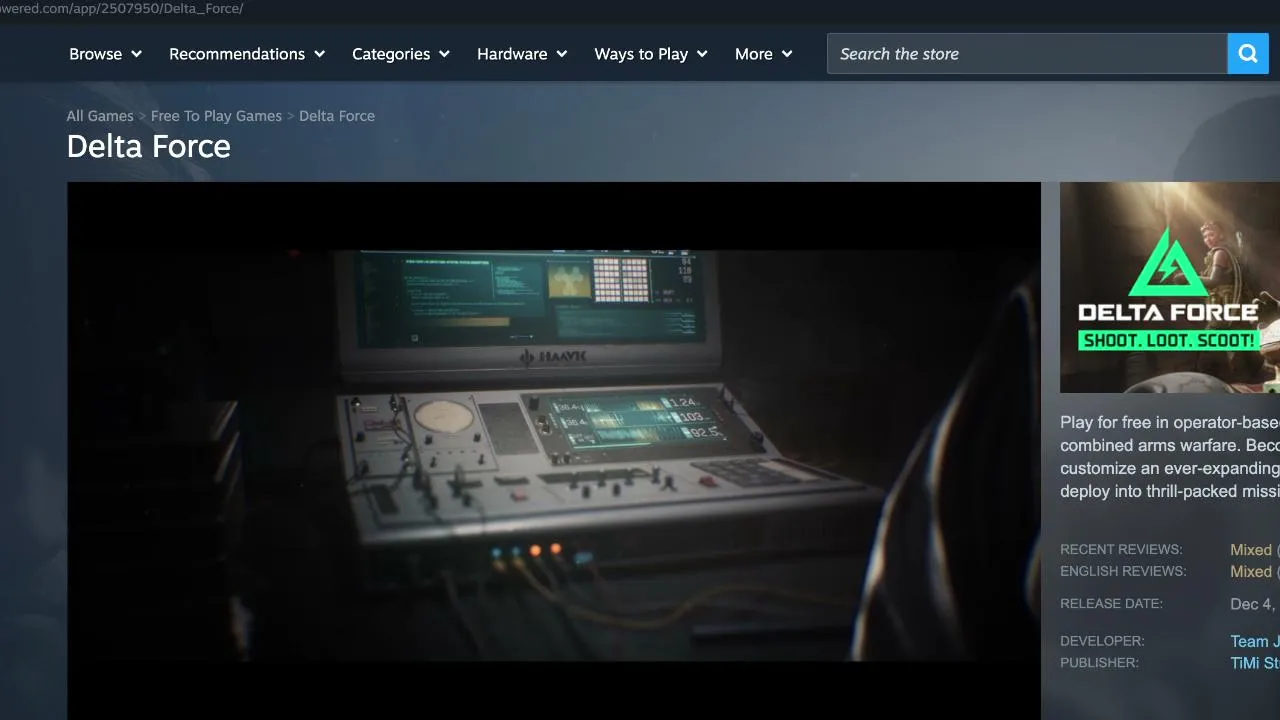Open the Categories dropdown
Screen dimensions: 1280x720
point(401,54)
